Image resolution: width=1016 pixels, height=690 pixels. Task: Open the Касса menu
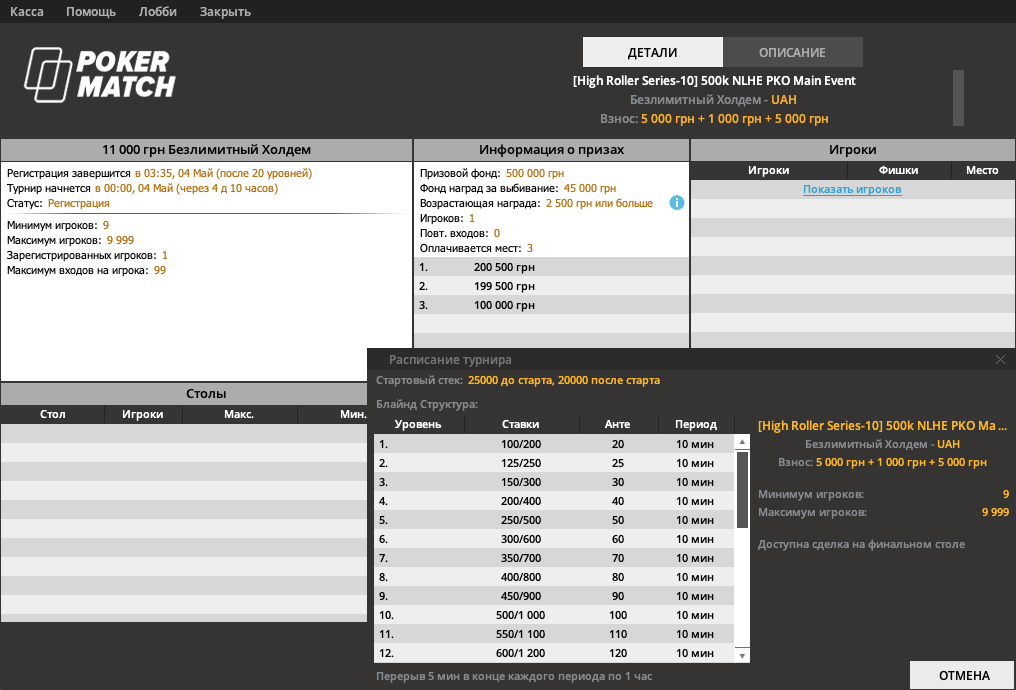pyautogui.click(x=26, y=12)
